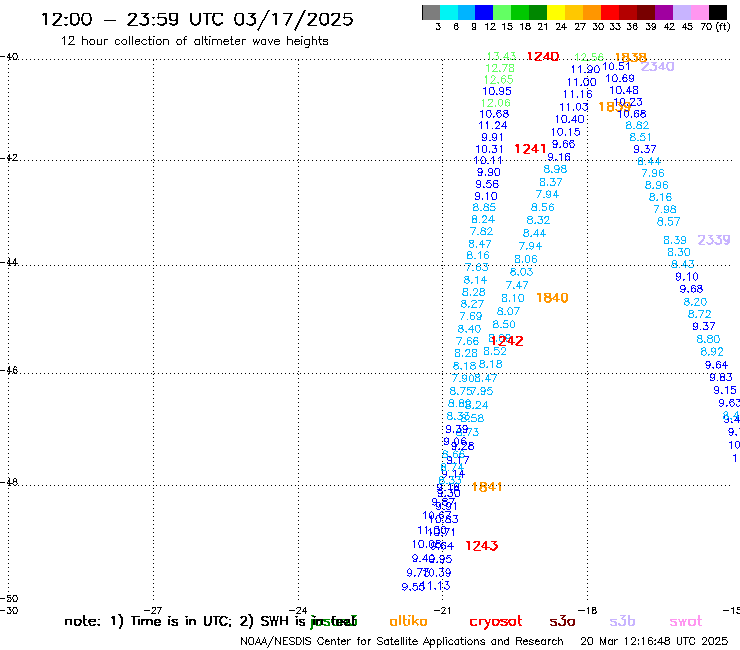Select the red 1242 time marker

pos(507,341)
